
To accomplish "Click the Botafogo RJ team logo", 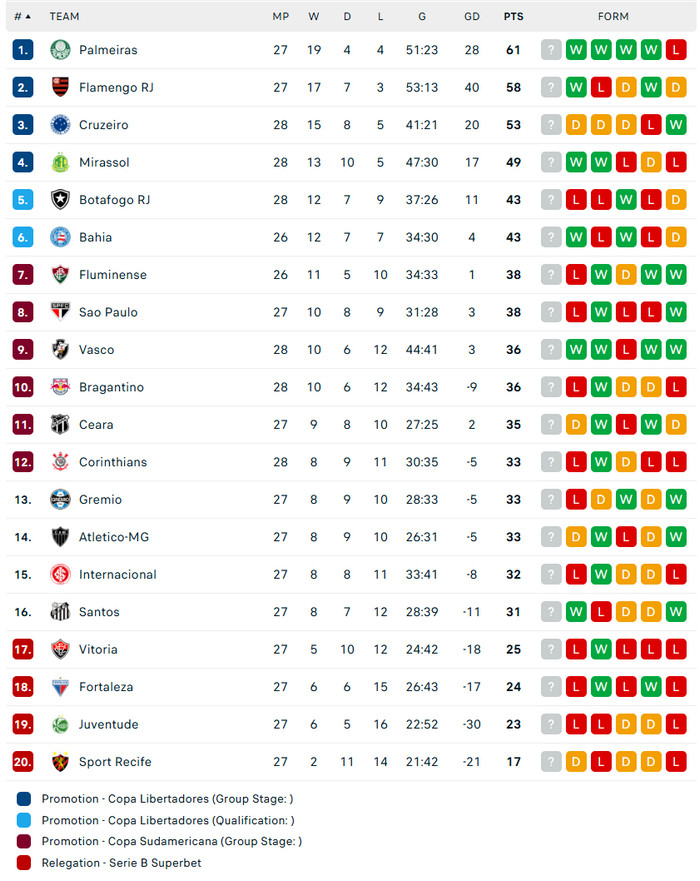I will pos(60,200).
